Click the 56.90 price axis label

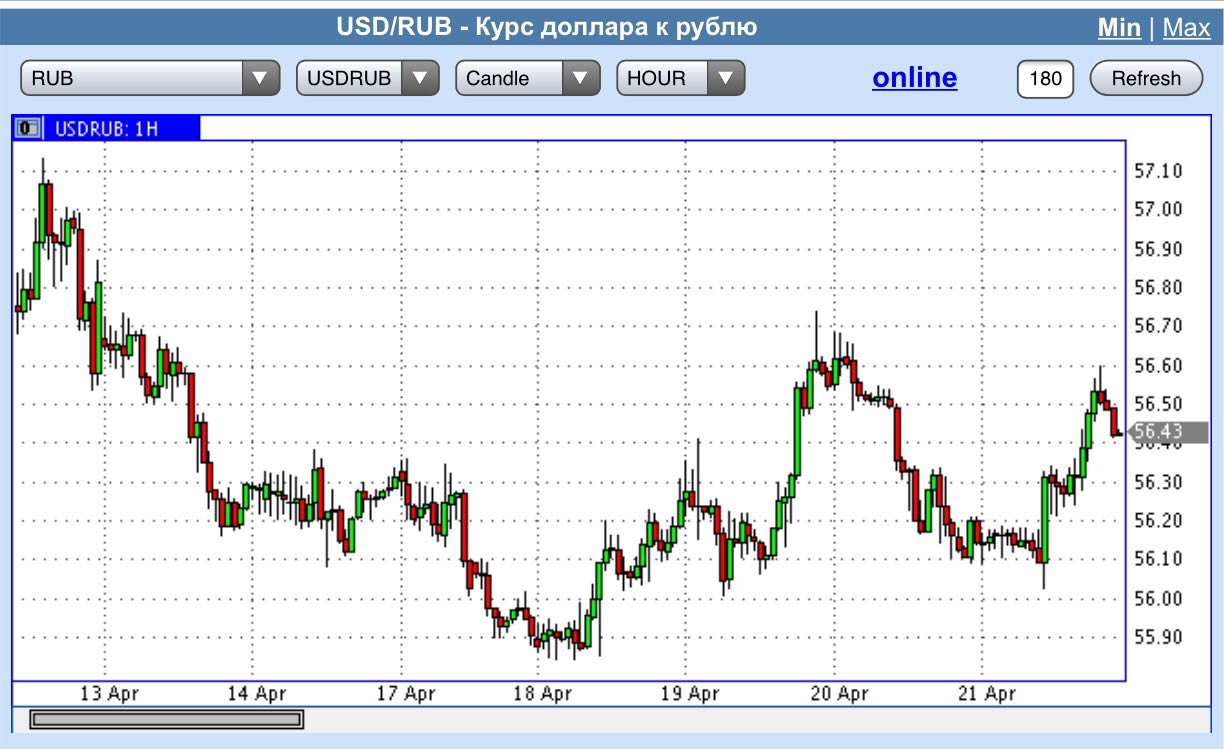1158,249
